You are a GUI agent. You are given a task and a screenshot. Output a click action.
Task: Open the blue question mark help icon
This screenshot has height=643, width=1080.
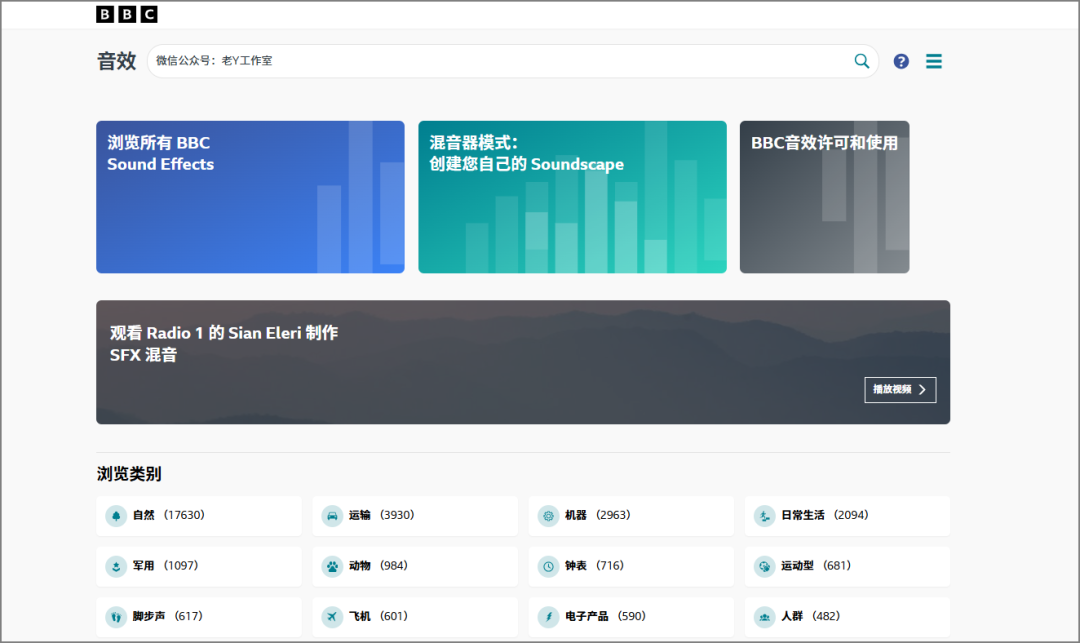pos(901,61)
